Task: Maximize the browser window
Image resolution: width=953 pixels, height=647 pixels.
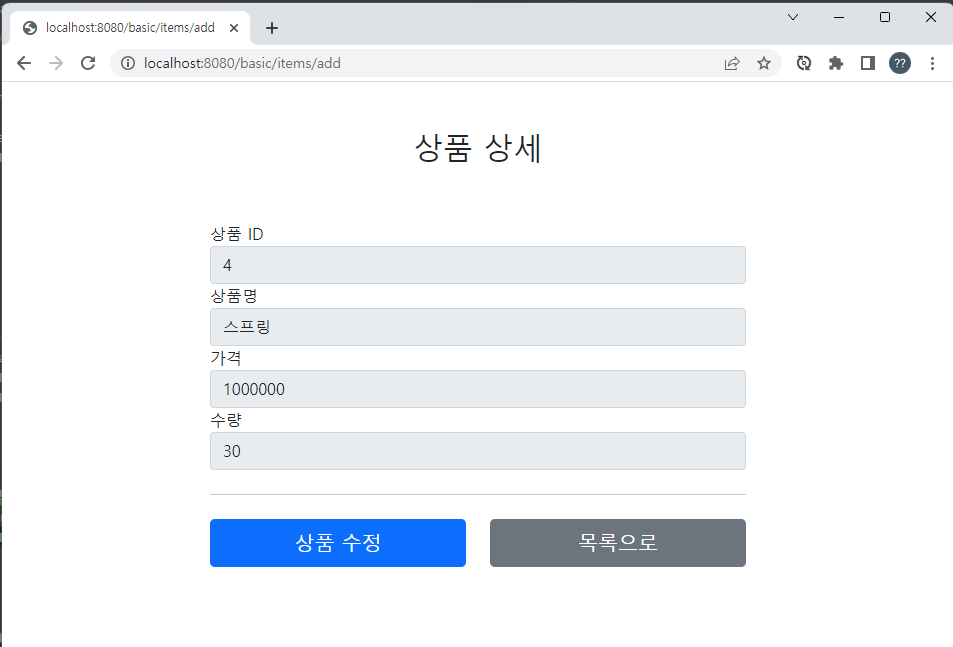Action: 885,17
